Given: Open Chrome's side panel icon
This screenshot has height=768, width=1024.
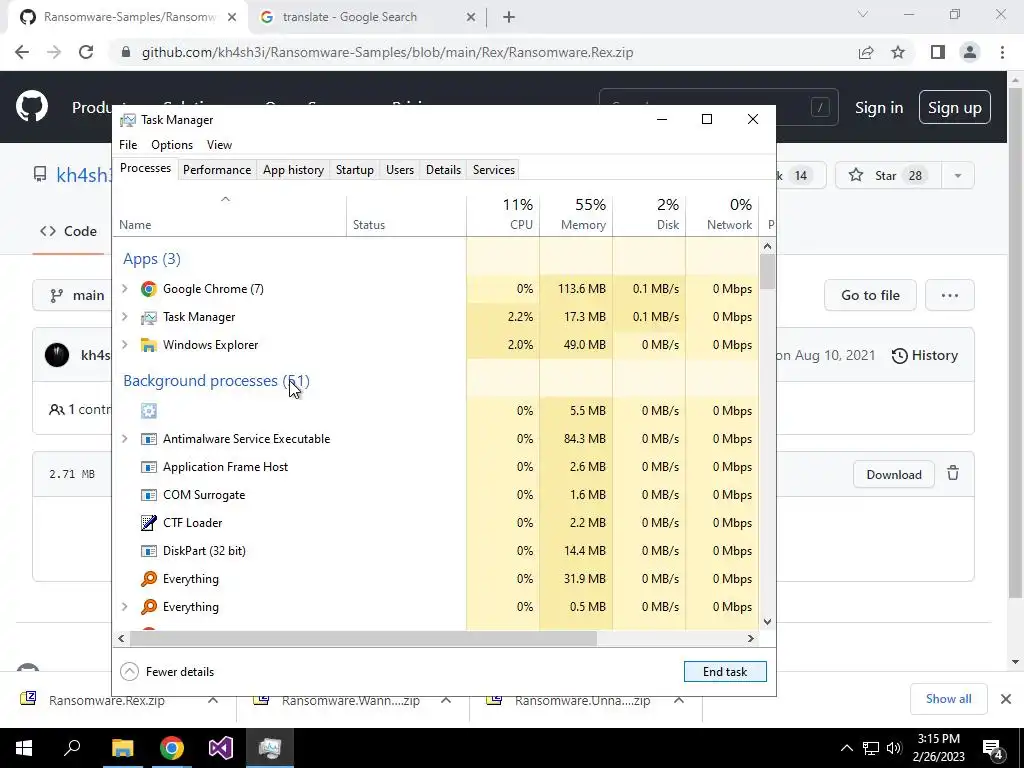Looking at the screenshot, I should [x=938, y=52].
